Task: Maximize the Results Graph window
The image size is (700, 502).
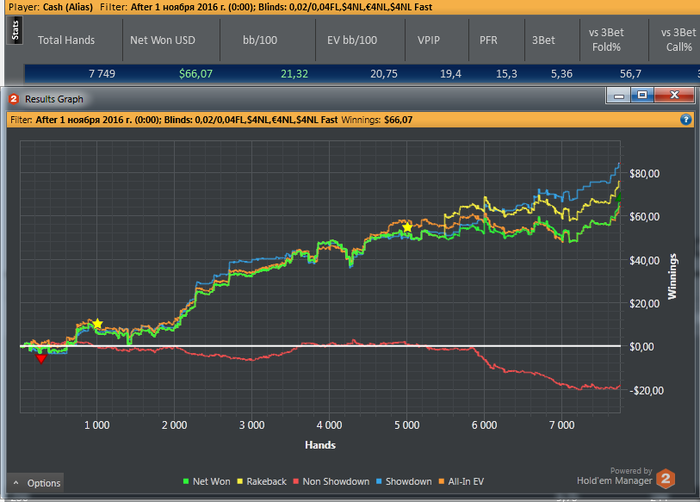Action: coord(642,95)
